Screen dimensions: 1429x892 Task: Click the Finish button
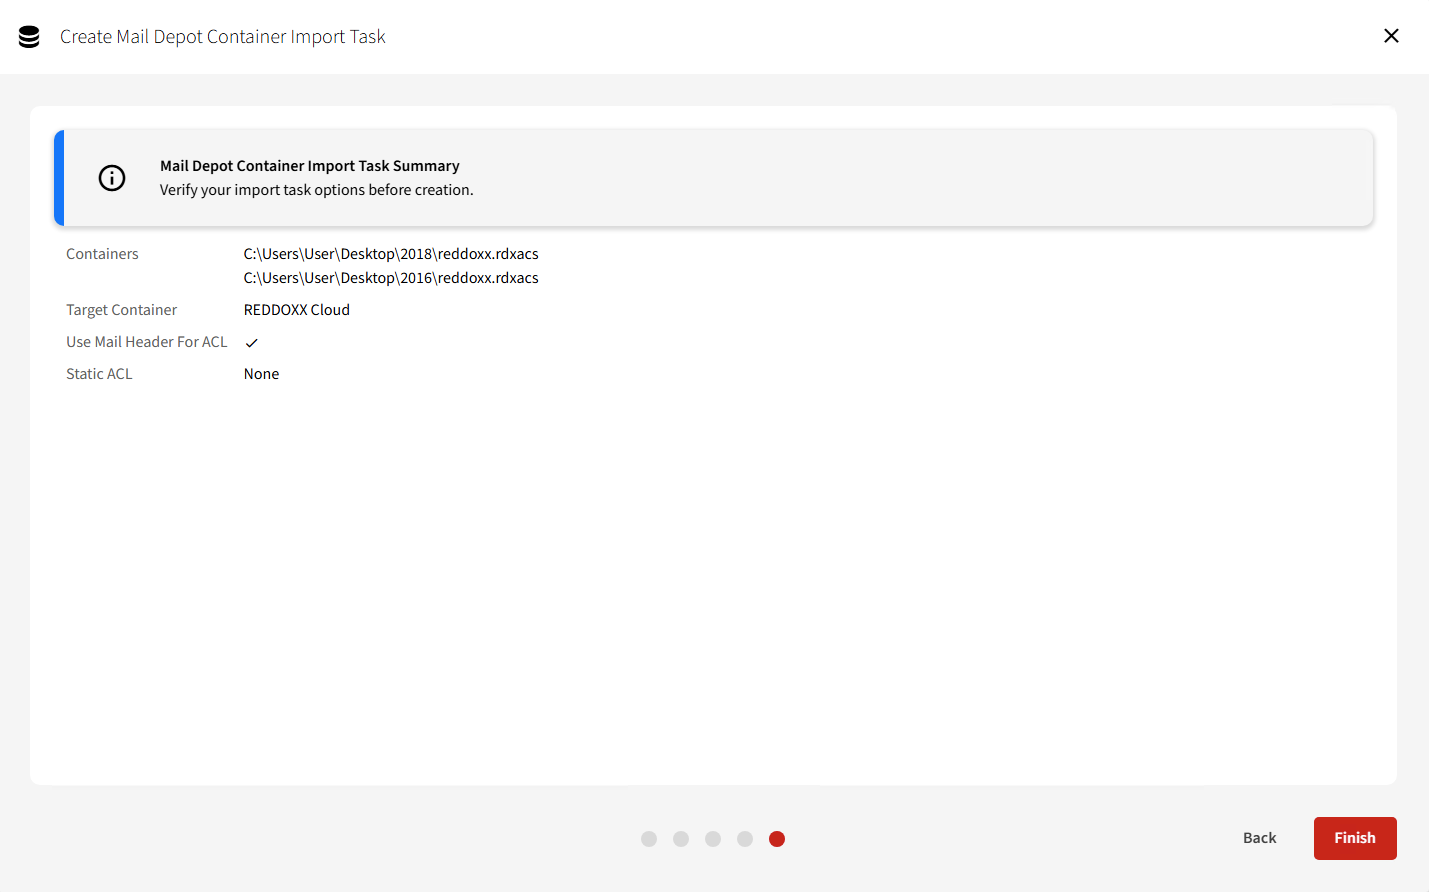1355,838
